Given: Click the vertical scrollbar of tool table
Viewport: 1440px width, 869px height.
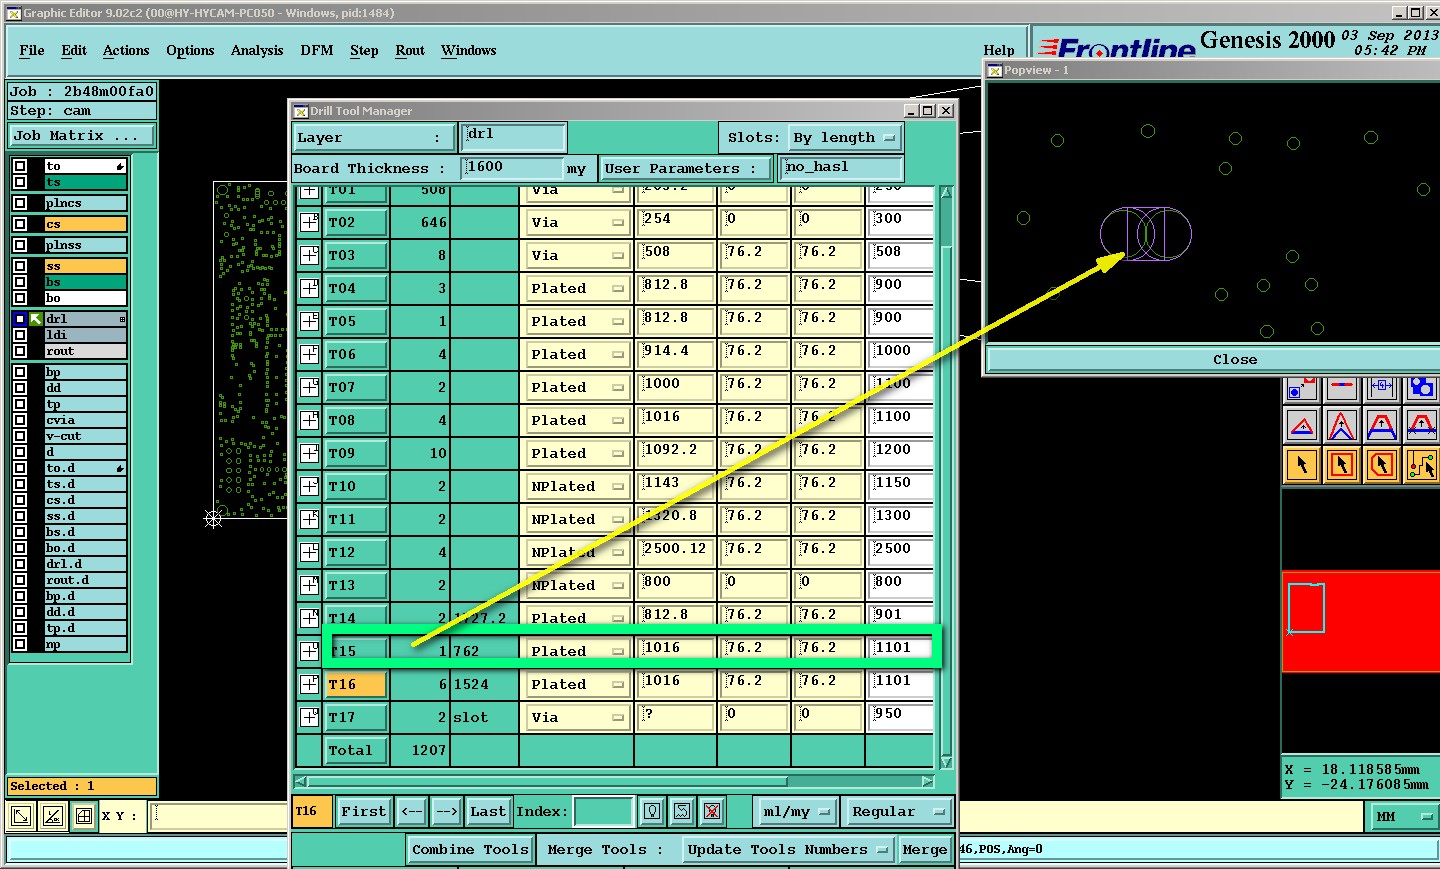Looking at the screenshot, I should [946, 477].
